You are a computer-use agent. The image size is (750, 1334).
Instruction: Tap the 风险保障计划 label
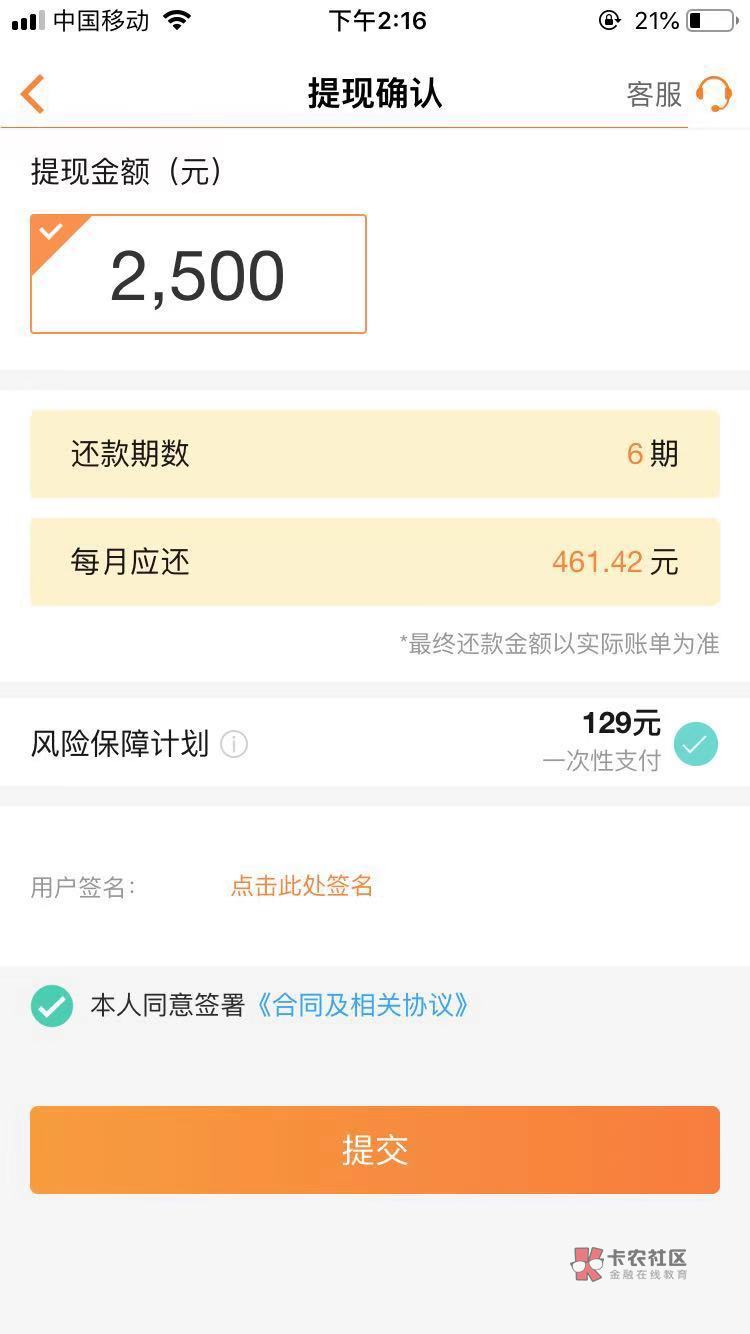tap(120, 745)
